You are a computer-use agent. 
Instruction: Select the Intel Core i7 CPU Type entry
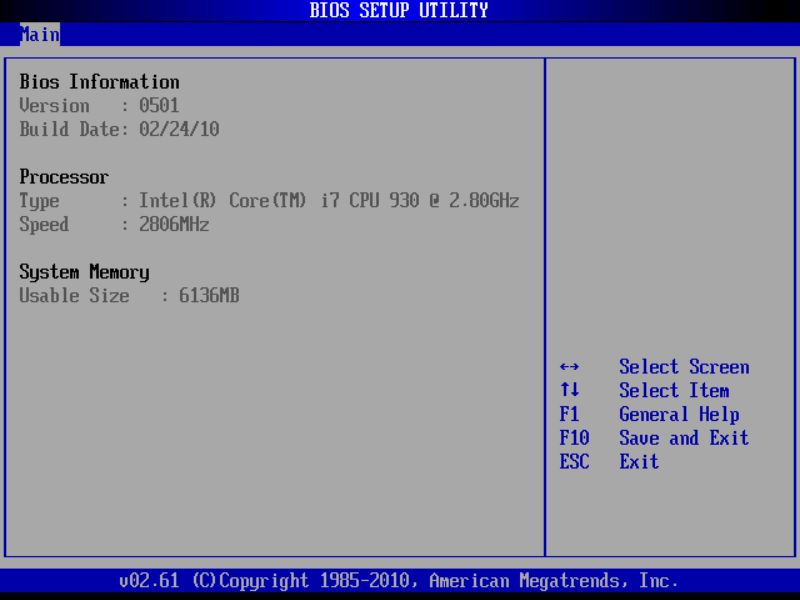[x=270, y=200]
